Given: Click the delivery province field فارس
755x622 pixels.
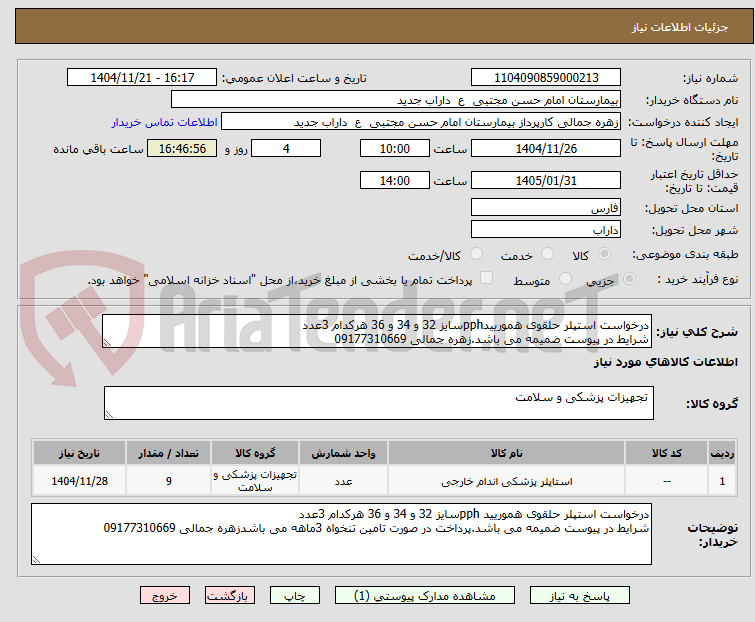Looking at the screenshot, I should pos(546,207).
